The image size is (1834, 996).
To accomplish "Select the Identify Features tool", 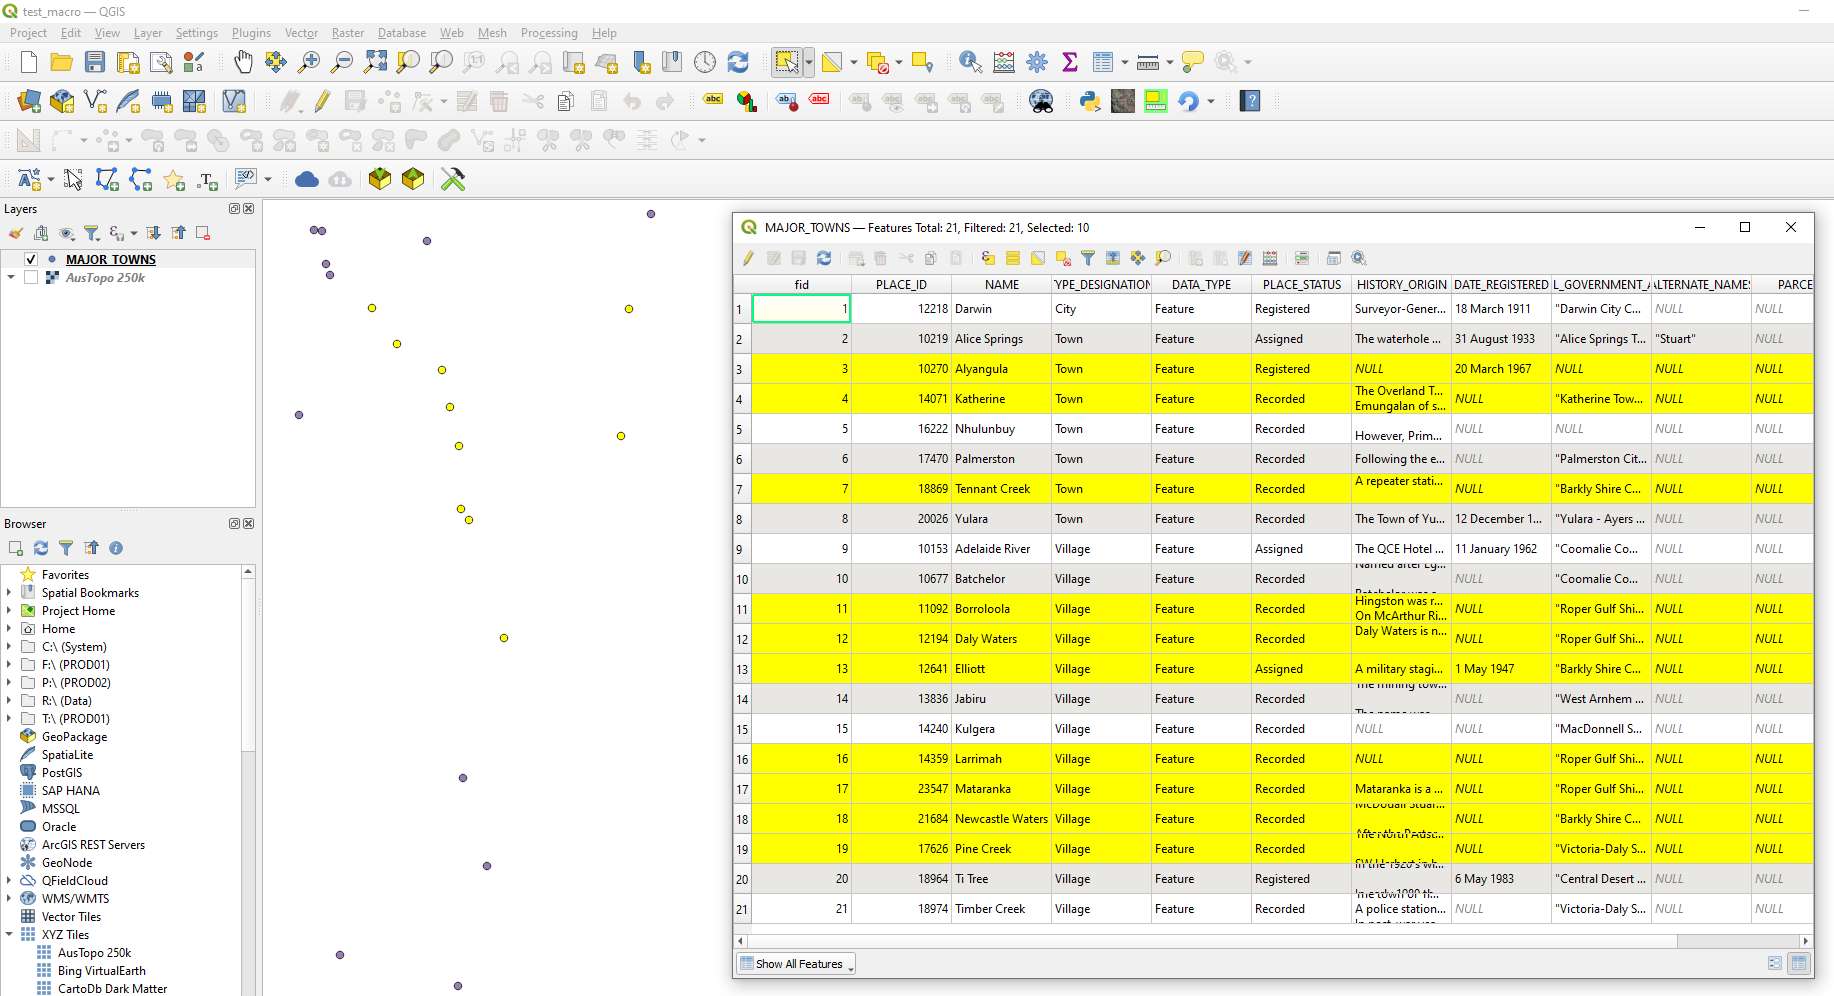I will tap(970, 62).
